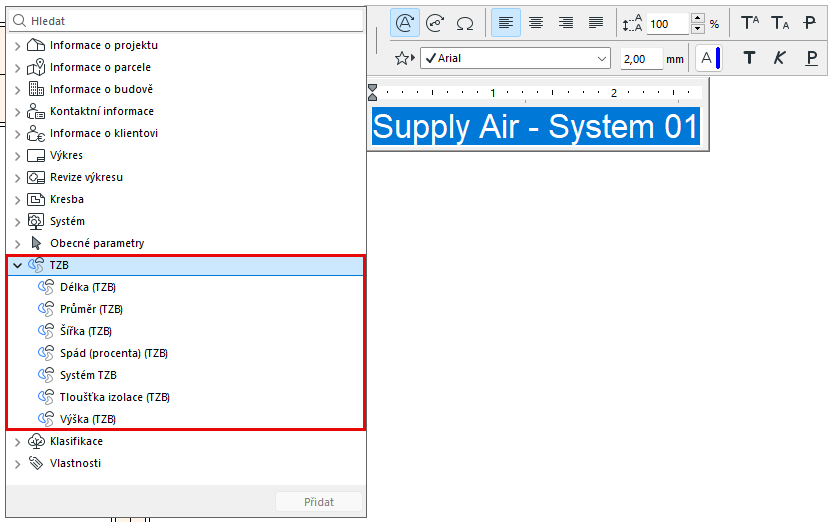This screenshot has height=522, width=830.
Task: Click the Informace o projektu house icon
Action: (x=36, y=45)
